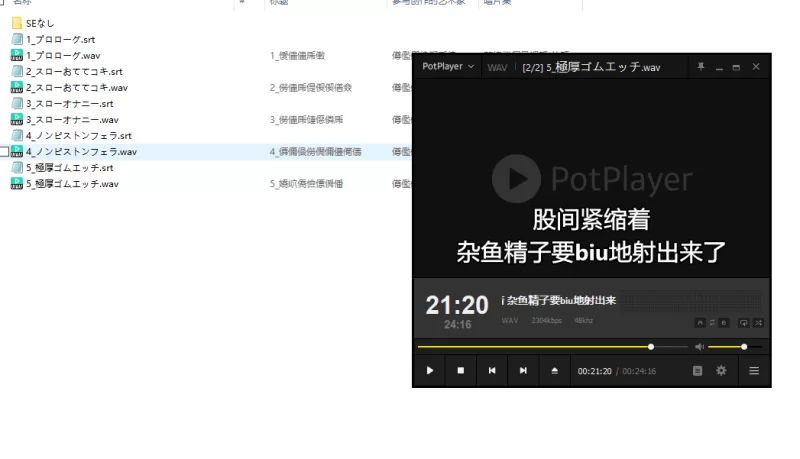
Task: Click the 2304kbps bitrate label
Action: (546, 320)
